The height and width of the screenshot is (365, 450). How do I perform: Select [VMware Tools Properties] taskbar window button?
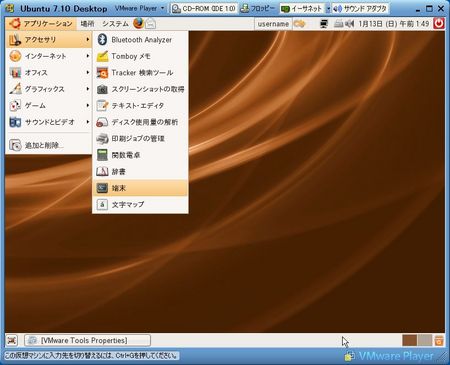(87, 340)
